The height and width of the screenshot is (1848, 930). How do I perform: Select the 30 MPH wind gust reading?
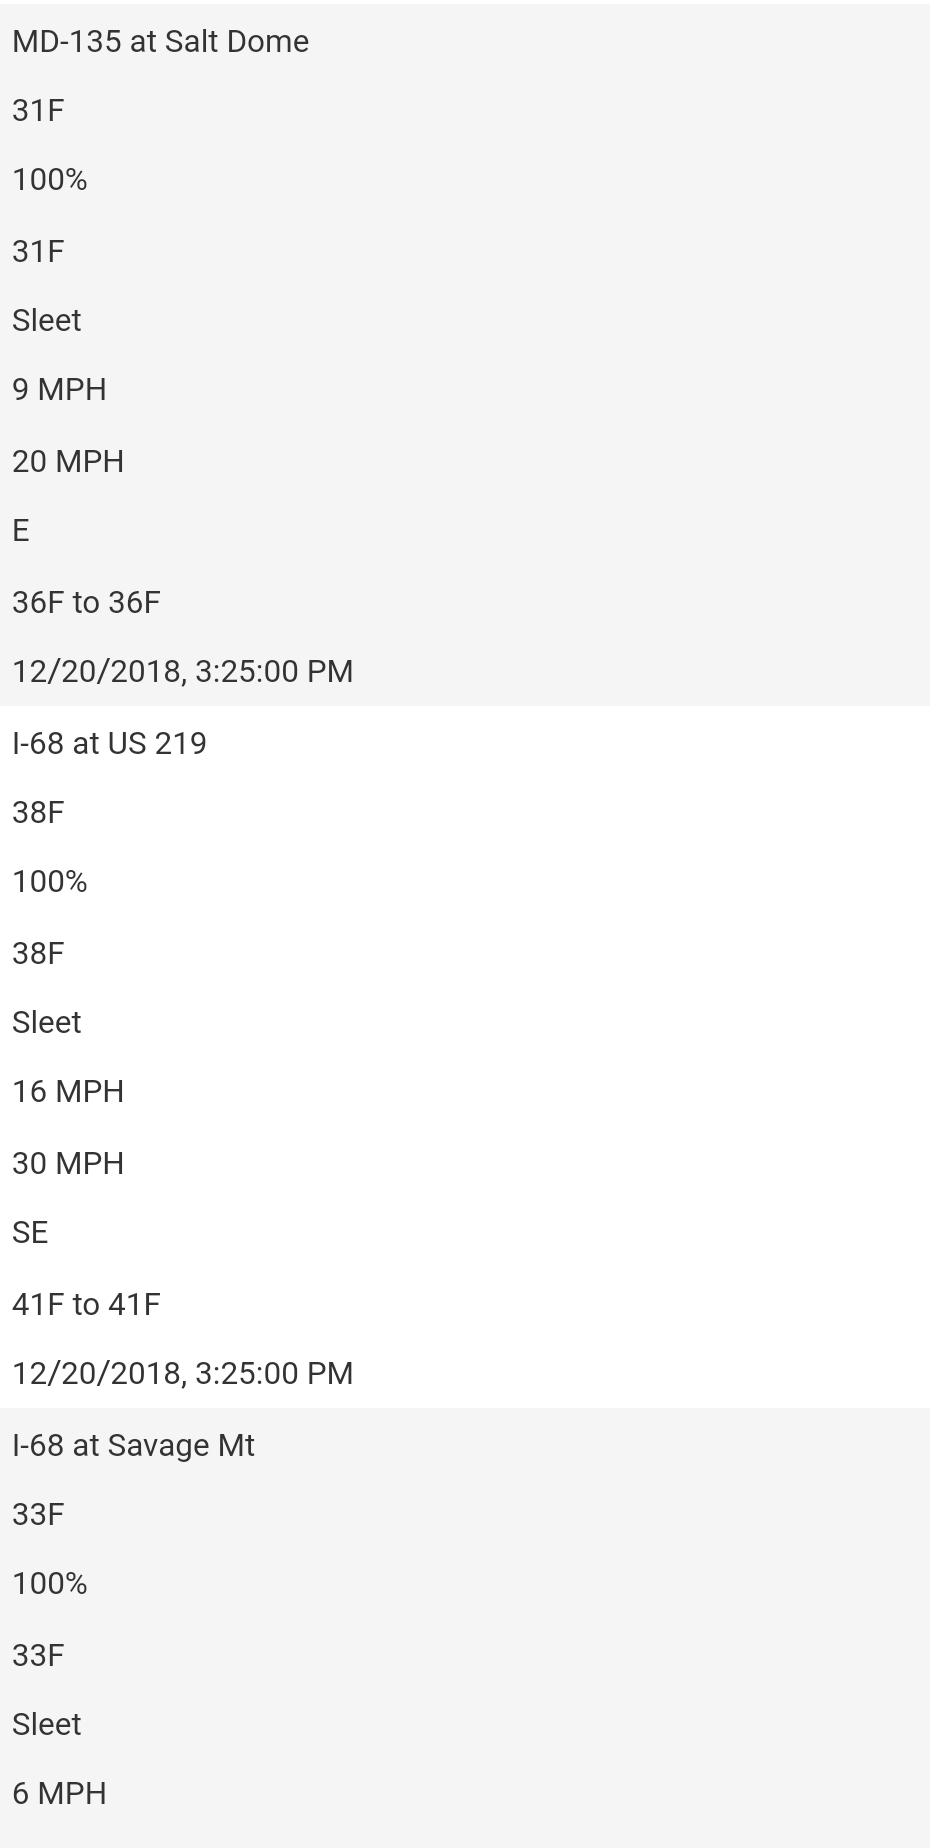click(68, 1164)
